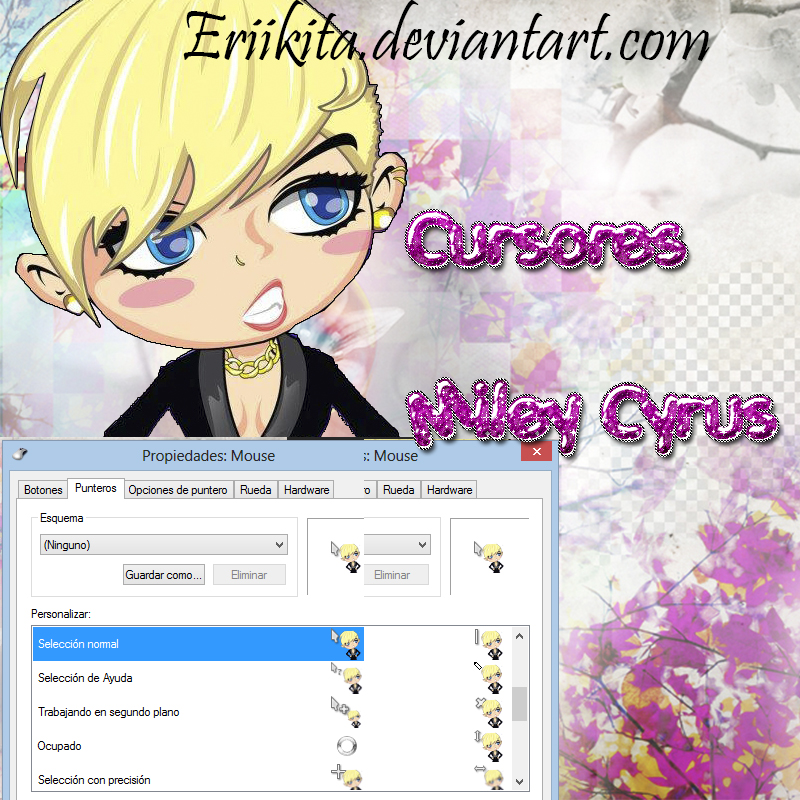This screenshot has width=800, height=800.
Task: Open the Opciones de puntero tab
Action: 178,490
